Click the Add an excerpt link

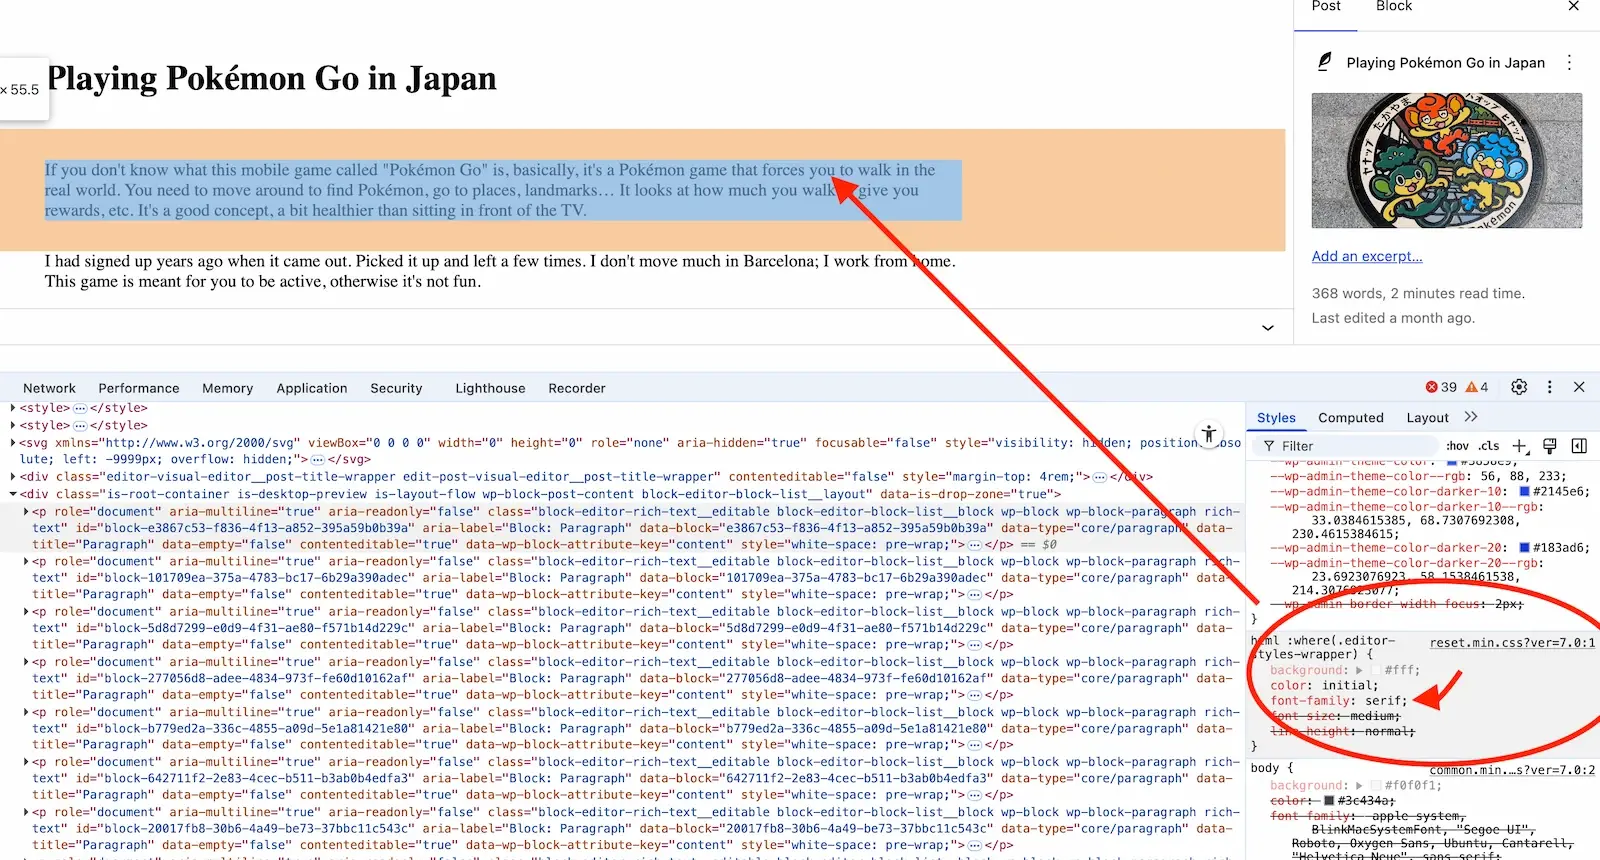[x=1367, y=256]
